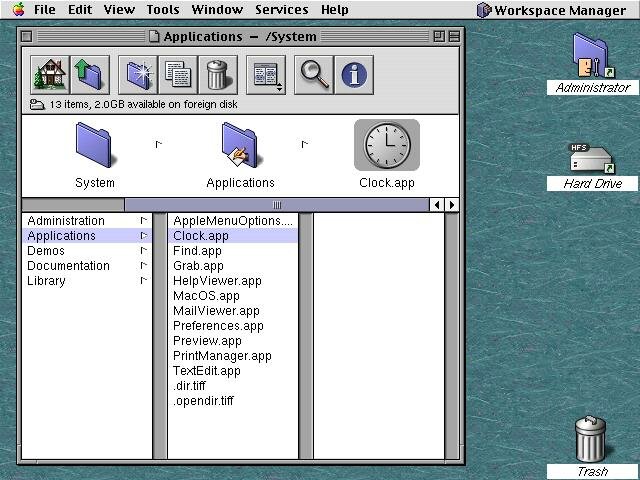Select MacOS.app in the file list
This screenshot has width=640, height=480.
tap(233, 296)
